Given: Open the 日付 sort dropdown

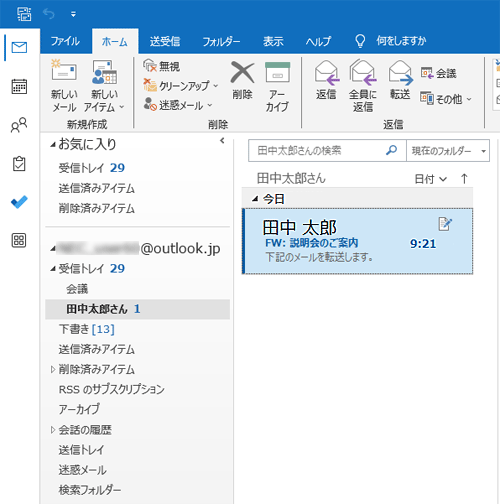Looking at the screenshot, I should (430, 179).
